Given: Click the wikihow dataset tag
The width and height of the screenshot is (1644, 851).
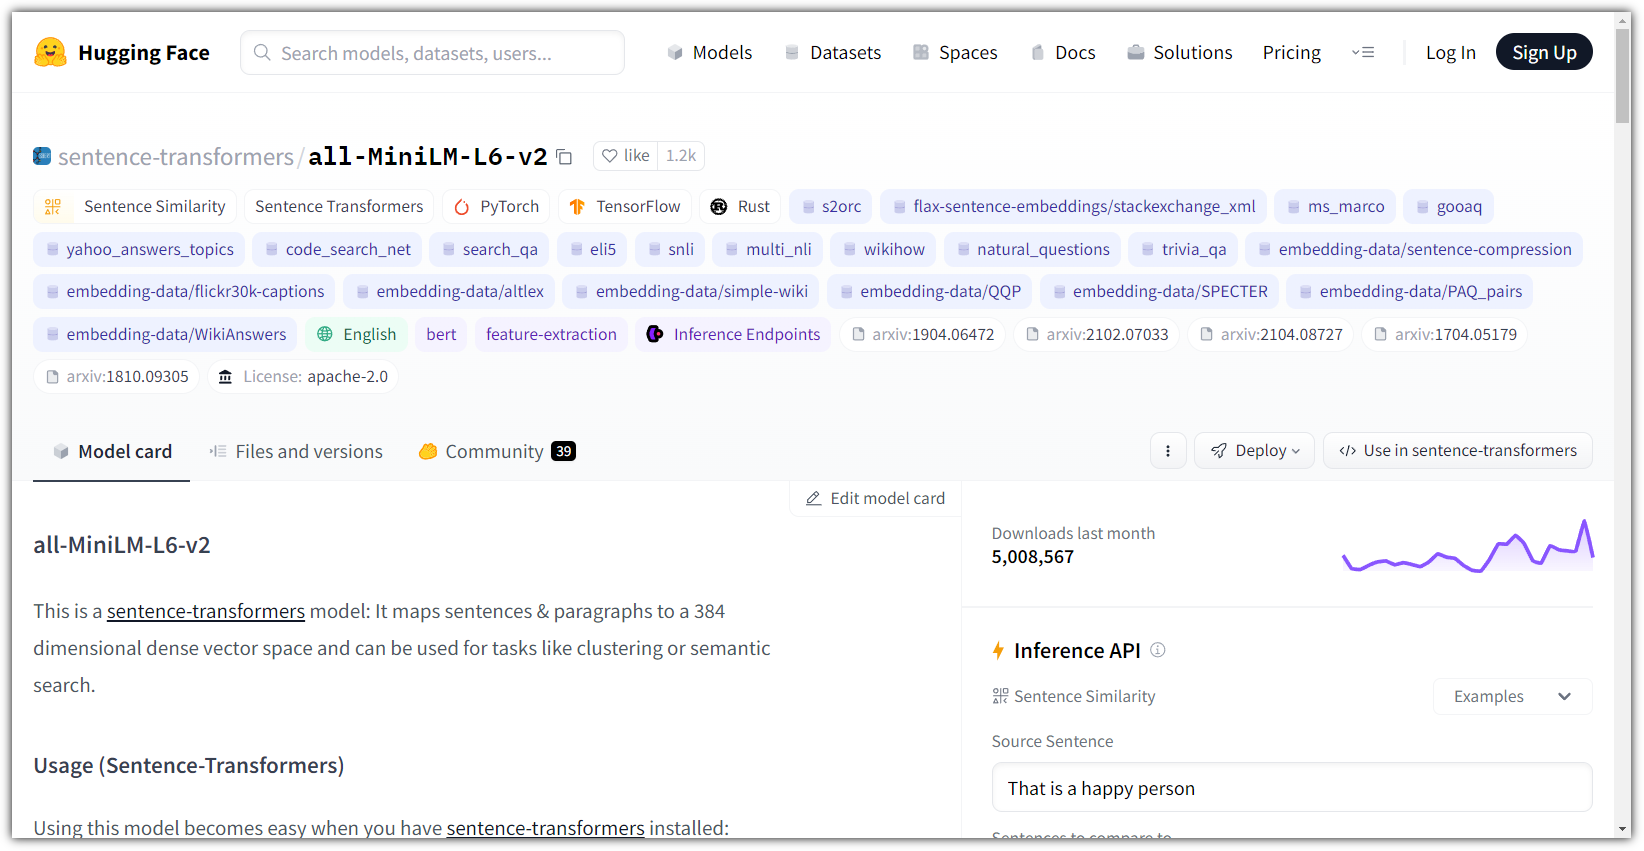Looking at the screenshot, I should (884, 249).
